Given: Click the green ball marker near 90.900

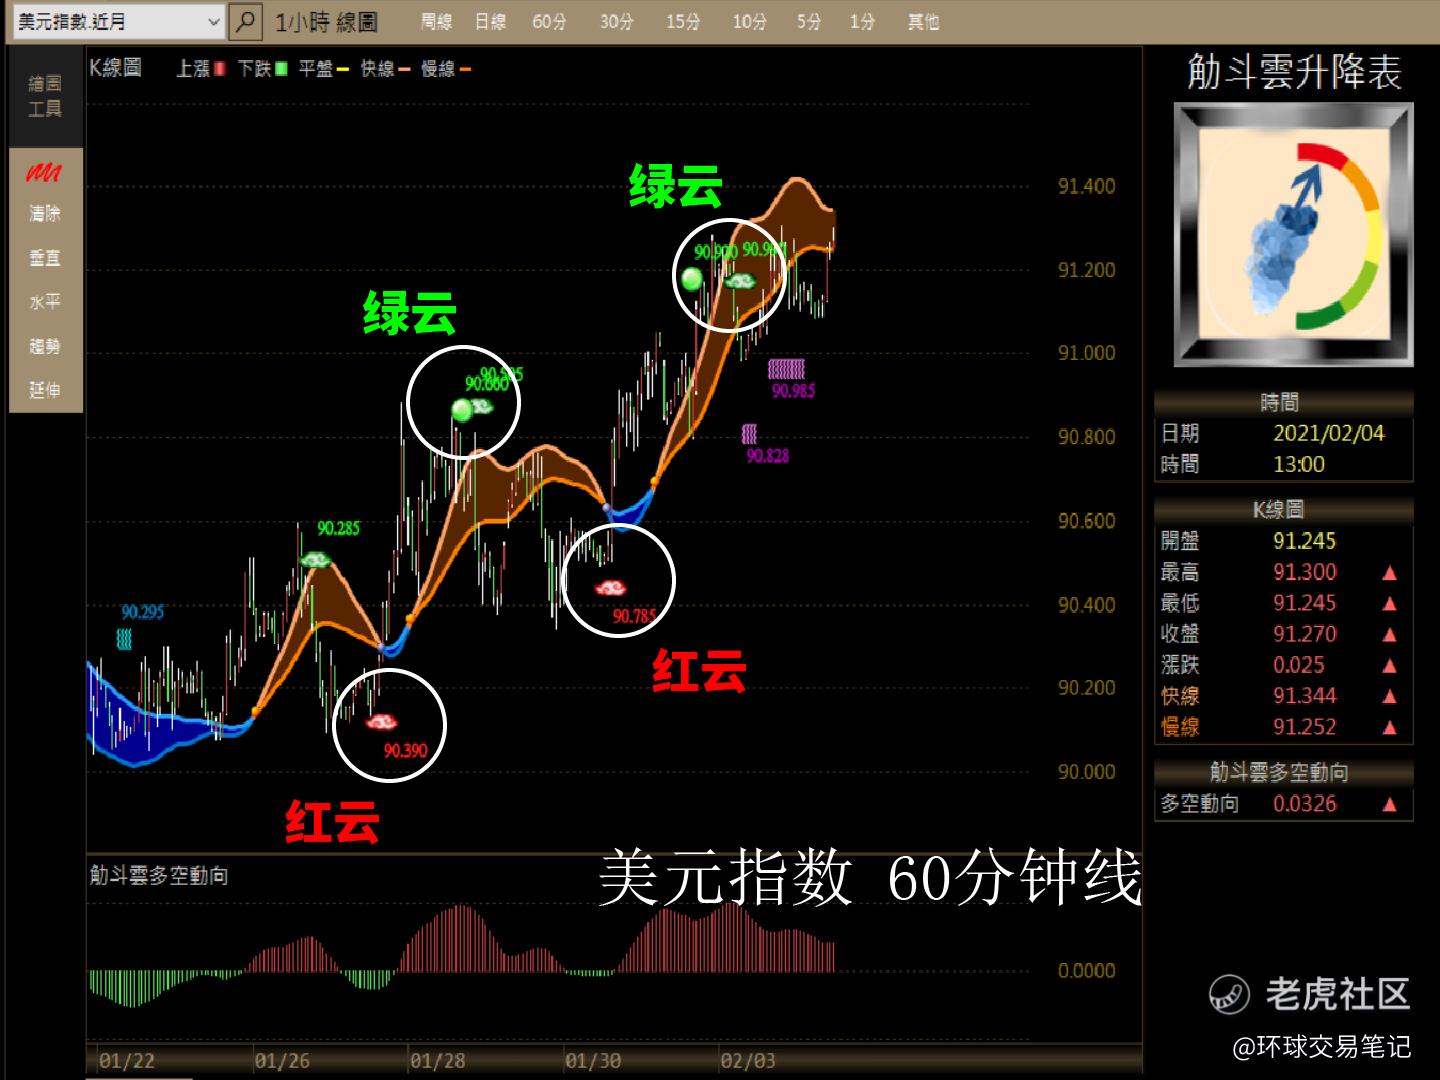Looking at the screenshot, I should point(692,279).
